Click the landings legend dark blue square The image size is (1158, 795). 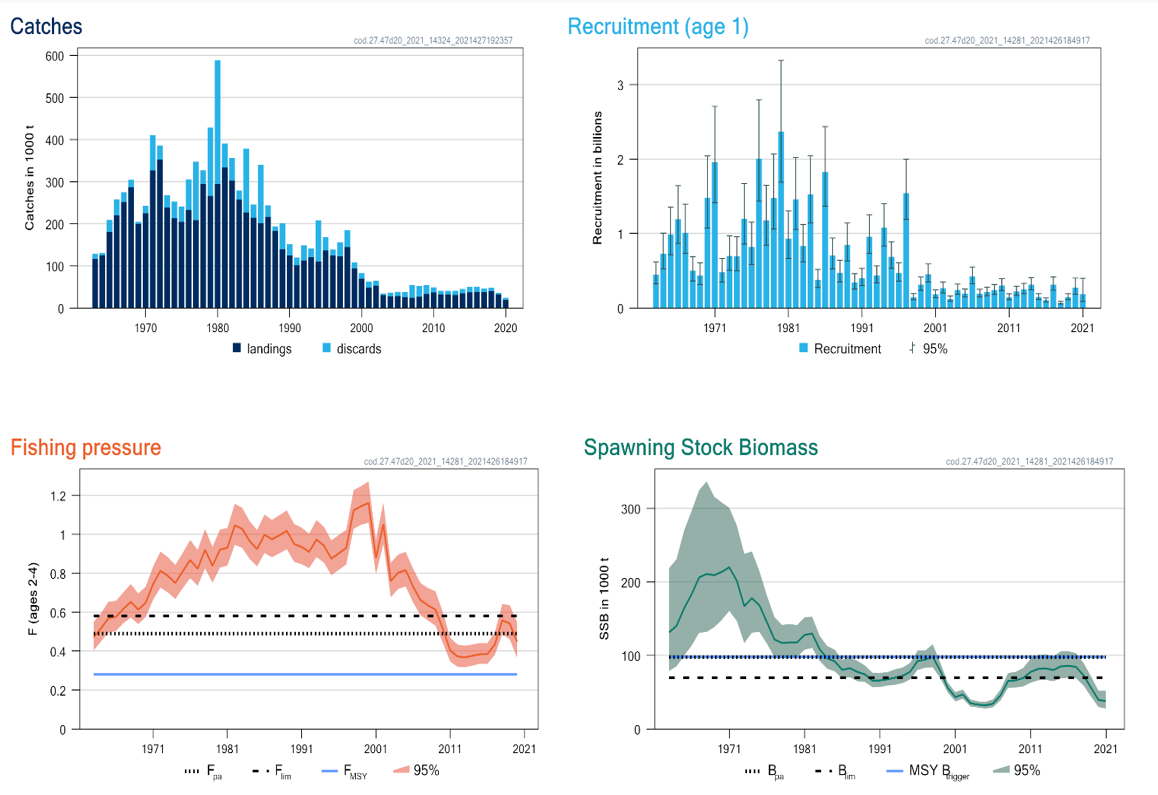pyautogui.click(x=237, y=349)
